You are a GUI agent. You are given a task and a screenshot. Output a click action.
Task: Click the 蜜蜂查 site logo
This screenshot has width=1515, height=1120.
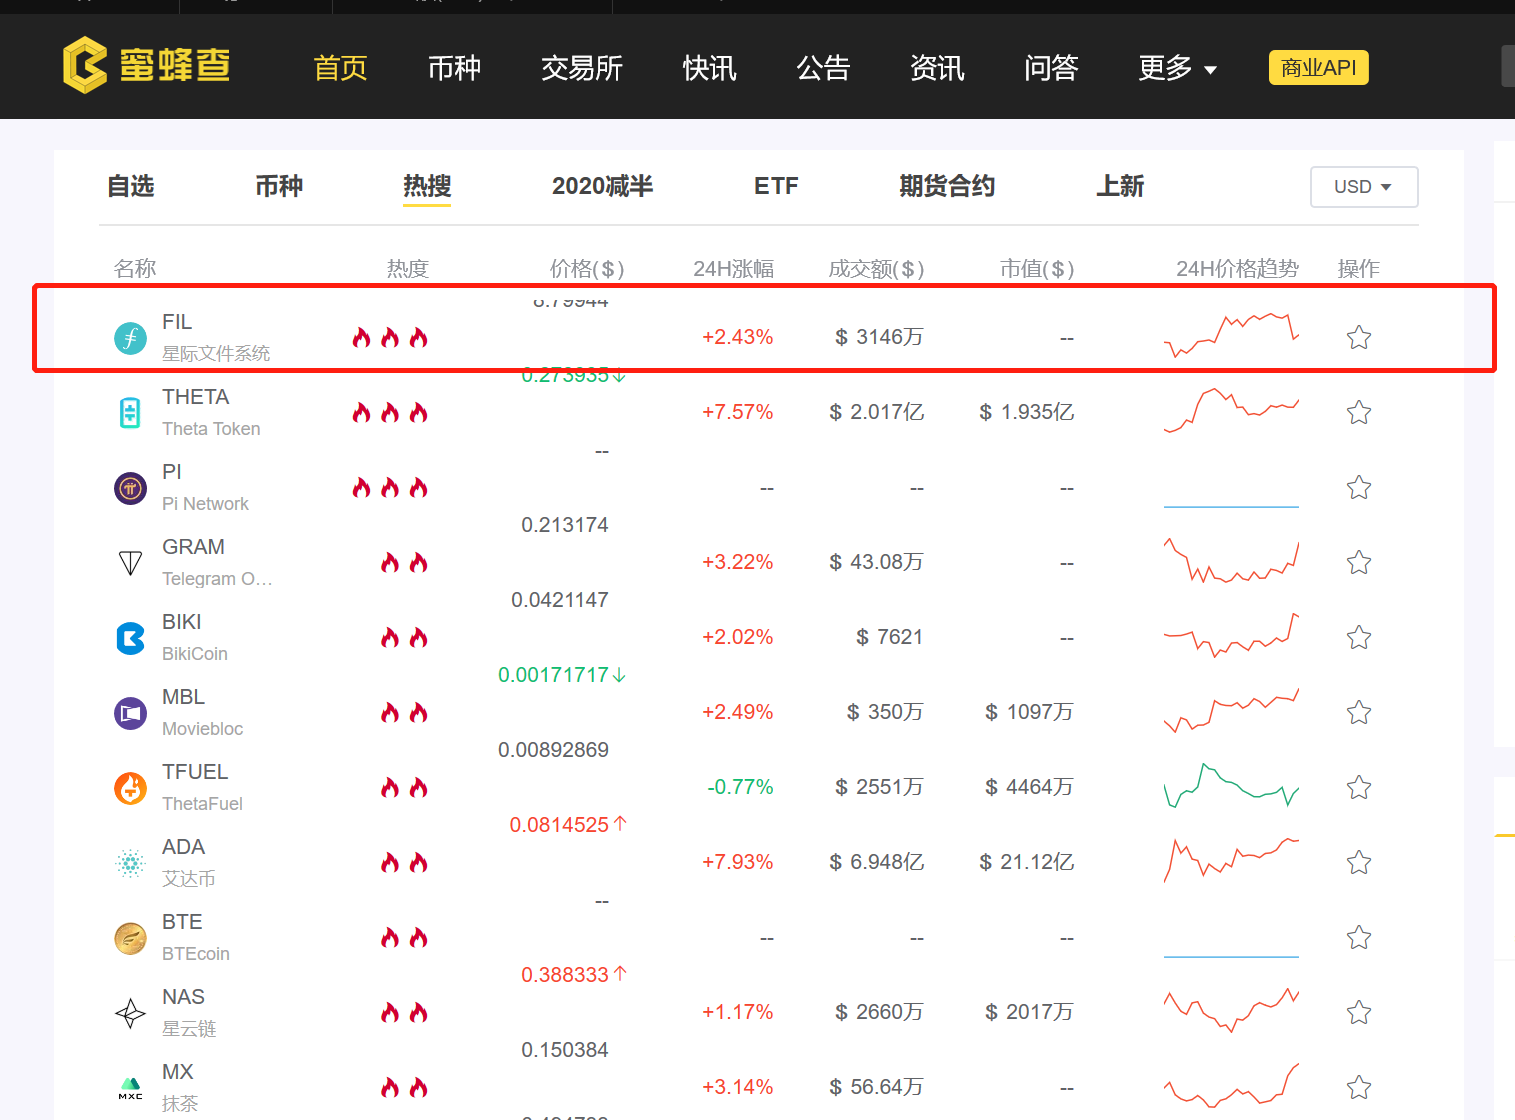tap(147, 65)
